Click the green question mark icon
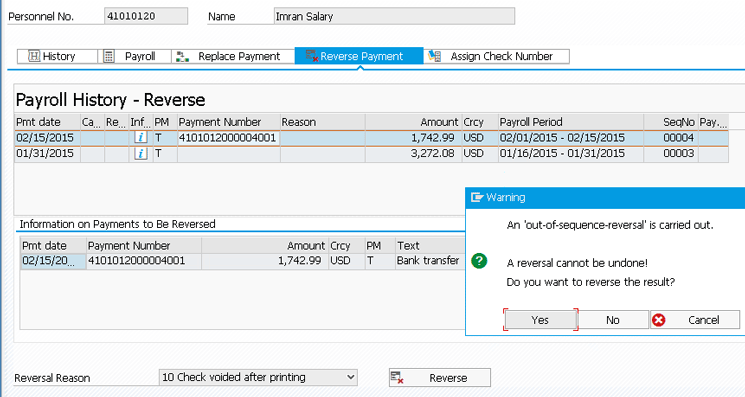Screen dimensions: 745x397 [479, 261]
